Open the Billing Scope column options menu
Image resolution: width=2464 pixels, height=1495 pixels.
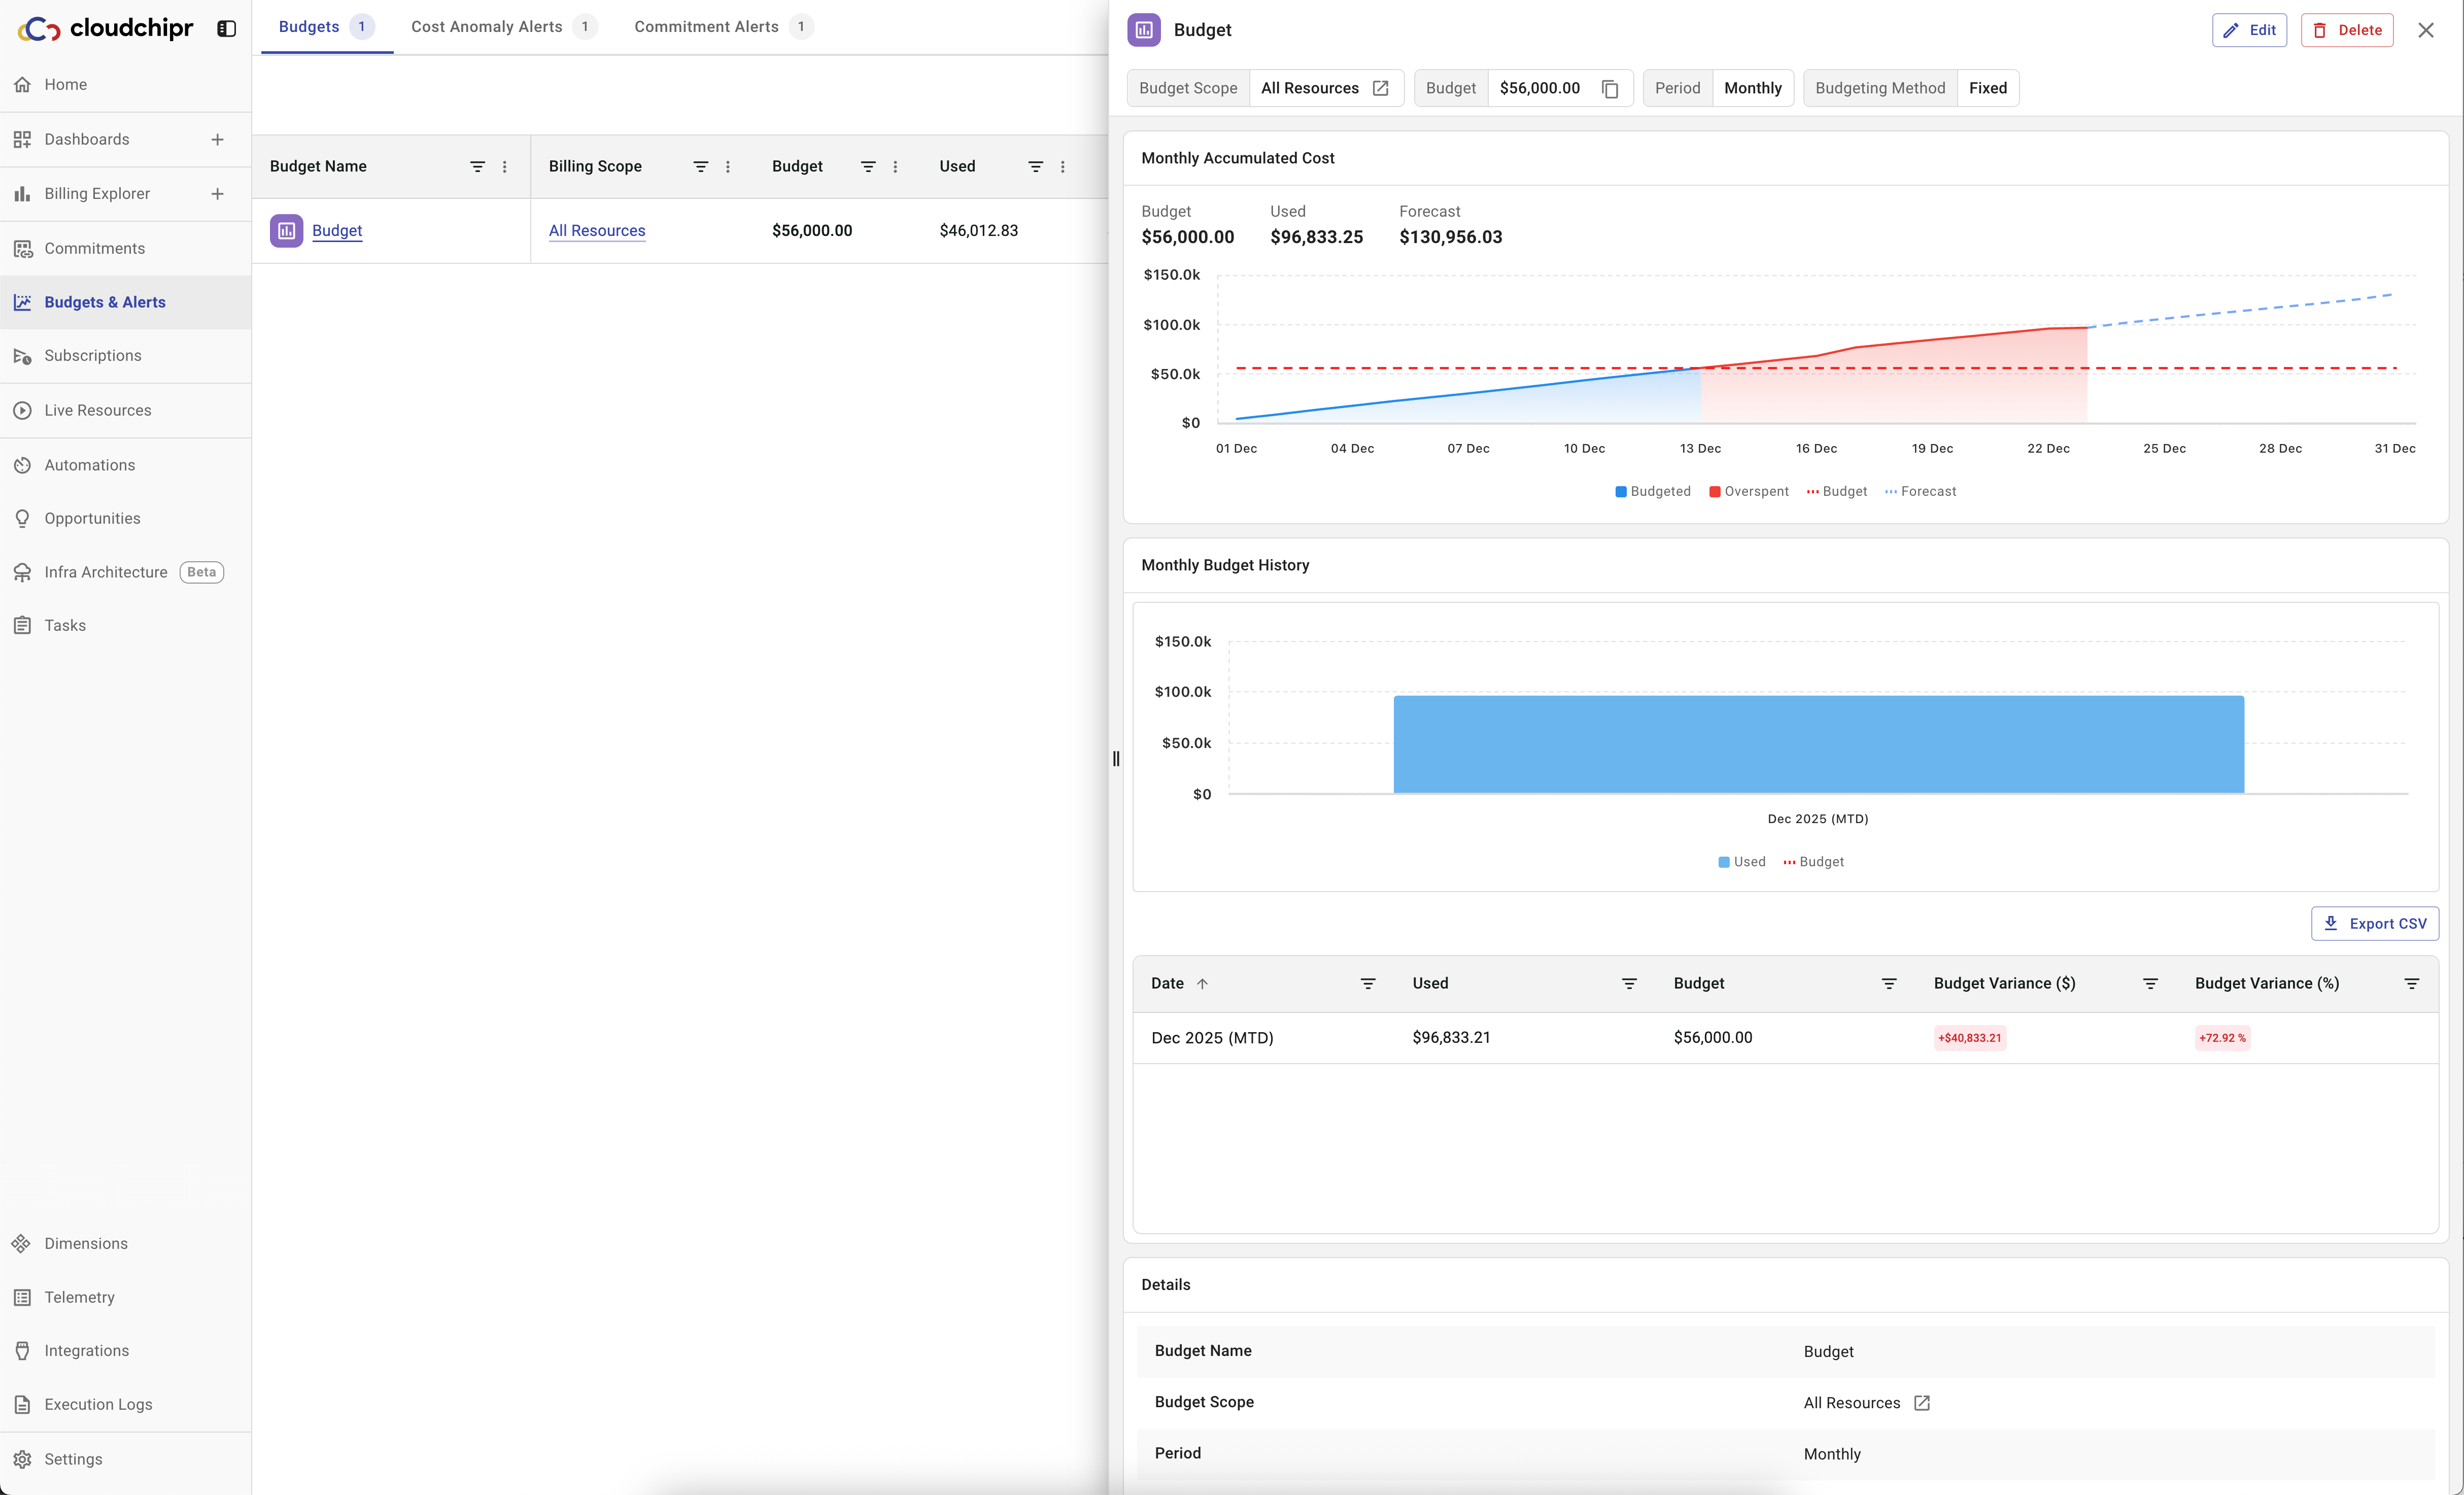pos(728,167)
